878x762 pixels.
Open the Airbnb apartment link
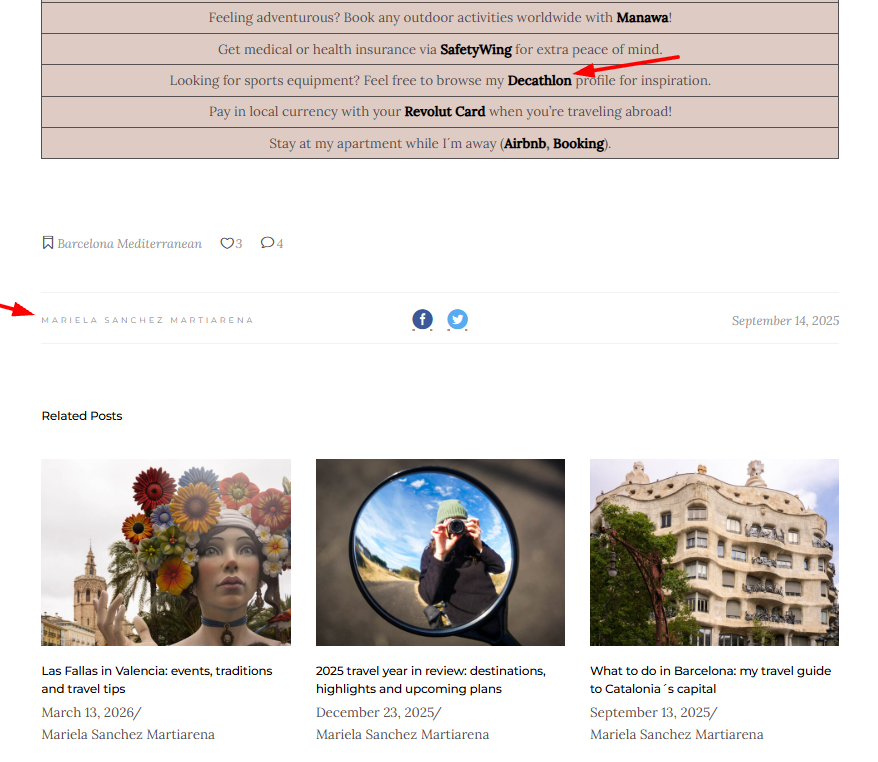525,144
